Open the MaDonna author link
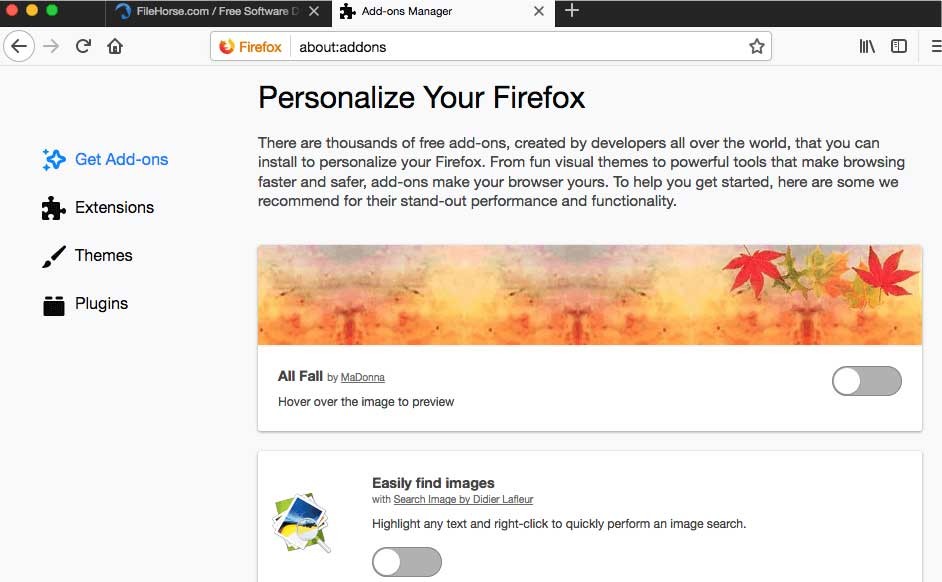This screenshot has height=582, width=942. pos(362,378)
